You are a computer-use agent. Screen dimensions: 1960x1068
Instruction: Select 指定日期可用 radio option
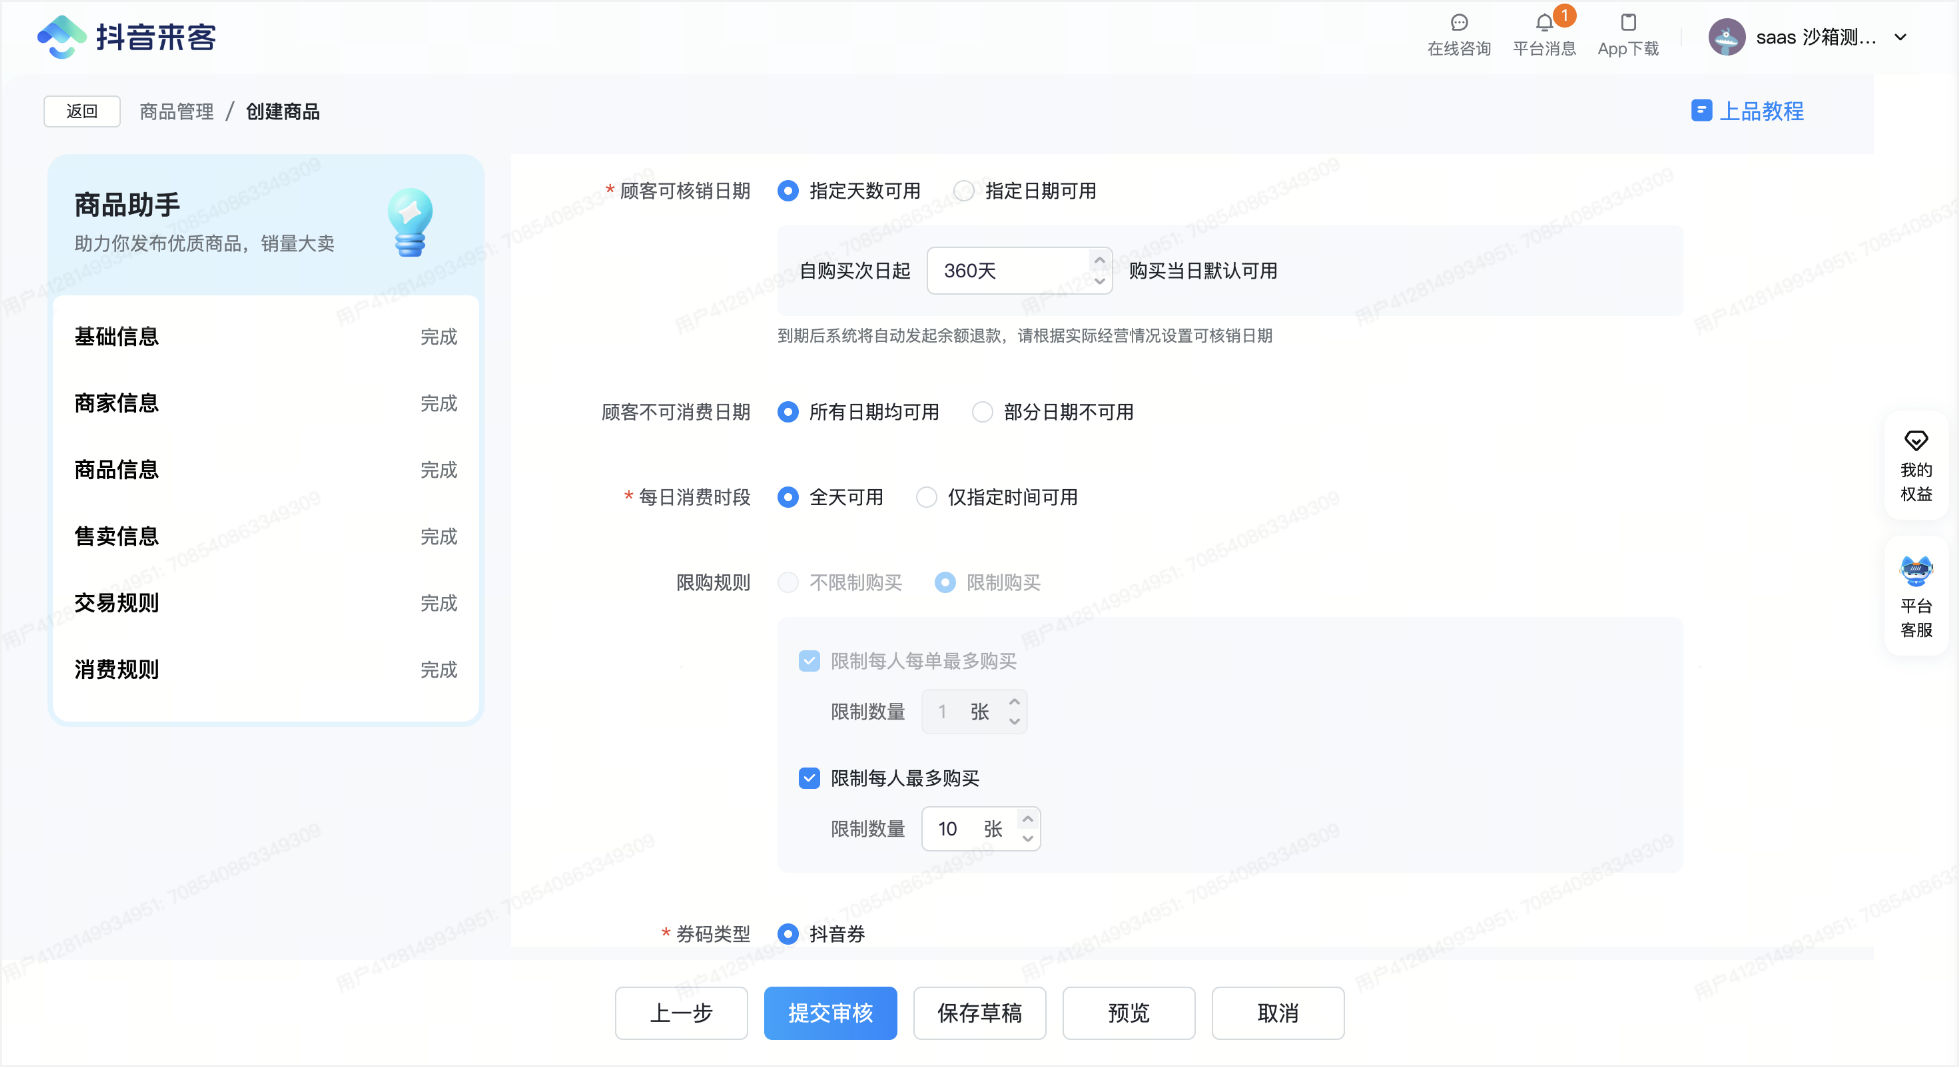[964, 191]
